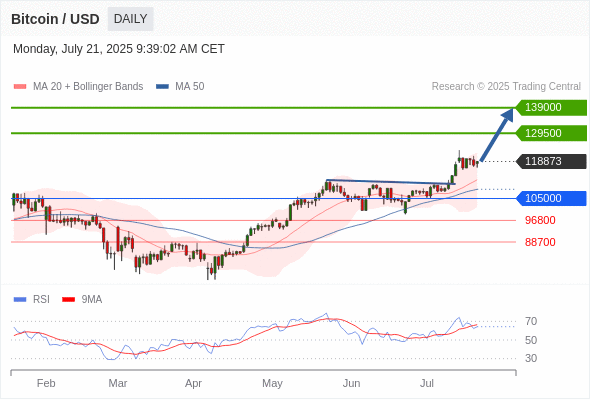Viewport: 590px width, 400px height.
Task: Click the RSI legend label
Action: (x=41, y=300)
